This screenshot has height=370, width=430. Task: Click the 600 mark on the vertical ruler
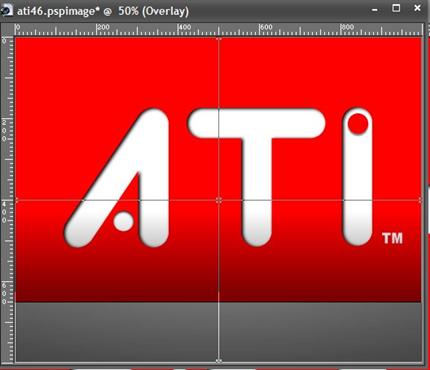coord(4,293)
